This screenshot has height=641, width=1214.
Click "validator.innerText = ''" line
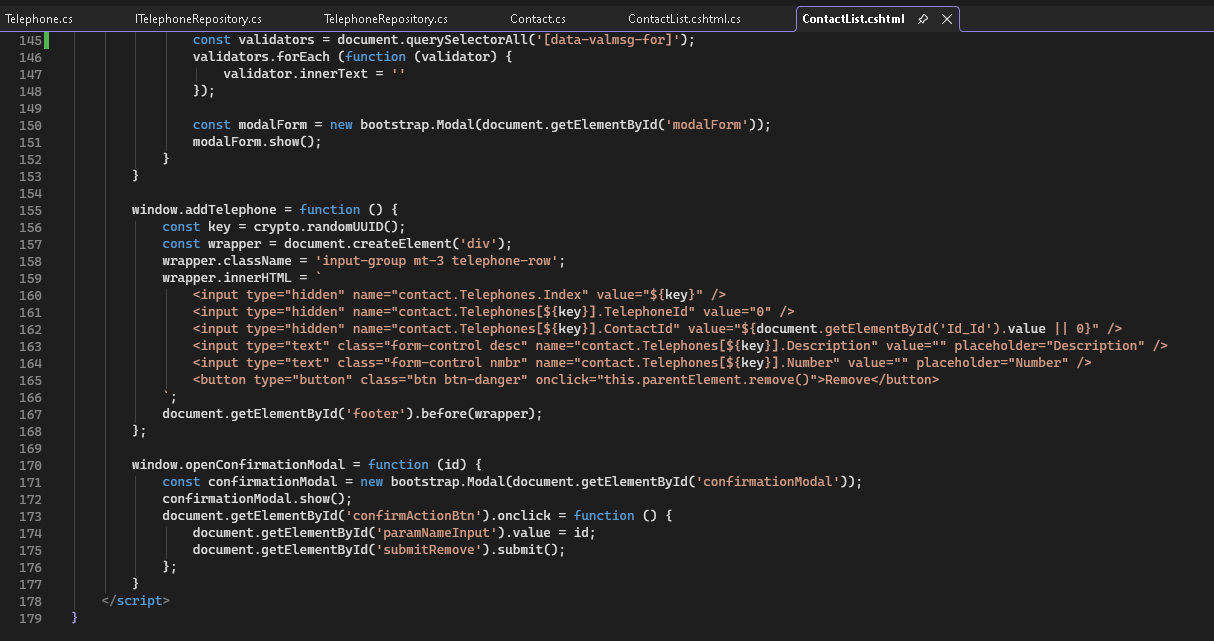coord(314,74)
